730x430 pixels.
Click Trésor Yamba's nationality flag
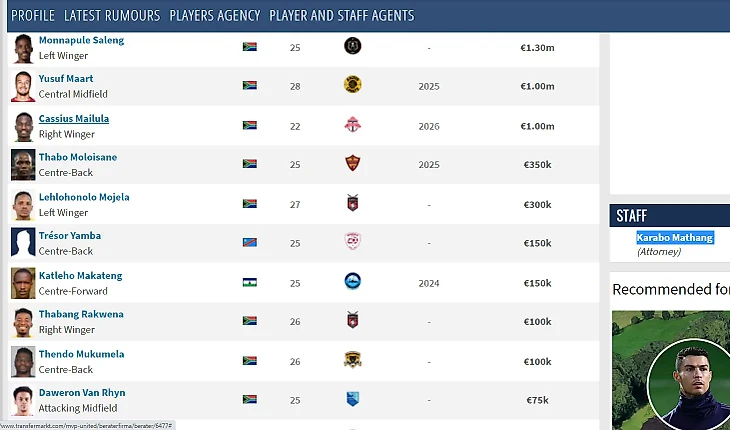pos(250,242)
